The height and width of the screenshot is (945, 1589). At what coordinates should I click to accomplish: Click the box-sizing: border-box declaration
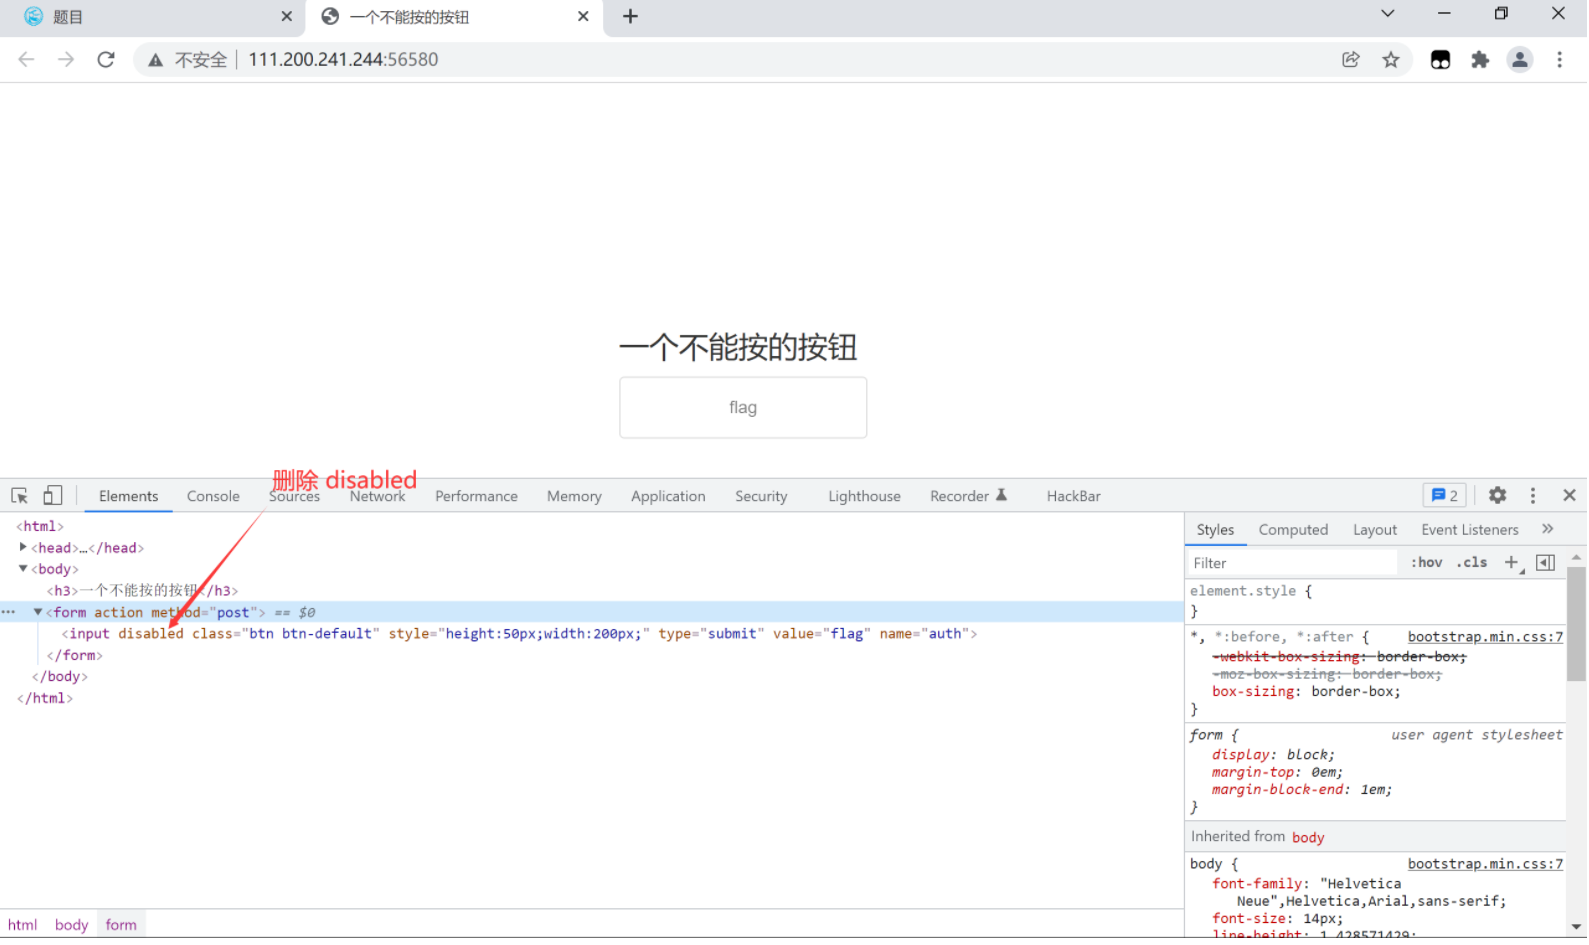pos(1306,692)
